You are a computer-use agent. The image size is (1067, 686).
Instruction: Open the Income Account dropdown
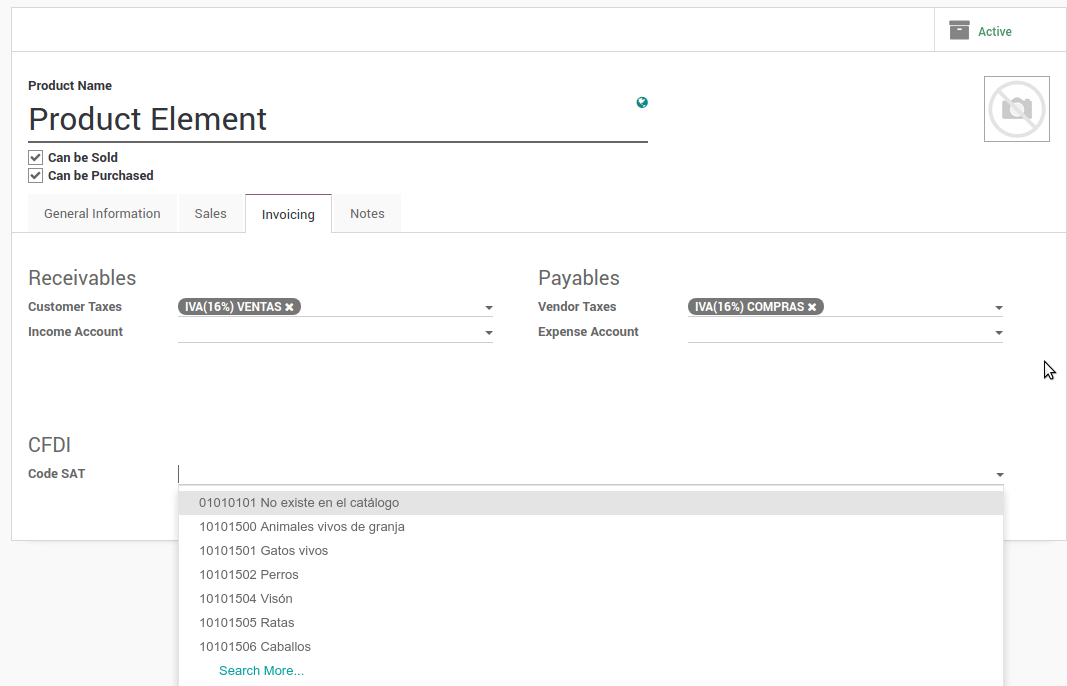(x=489, y=333)
